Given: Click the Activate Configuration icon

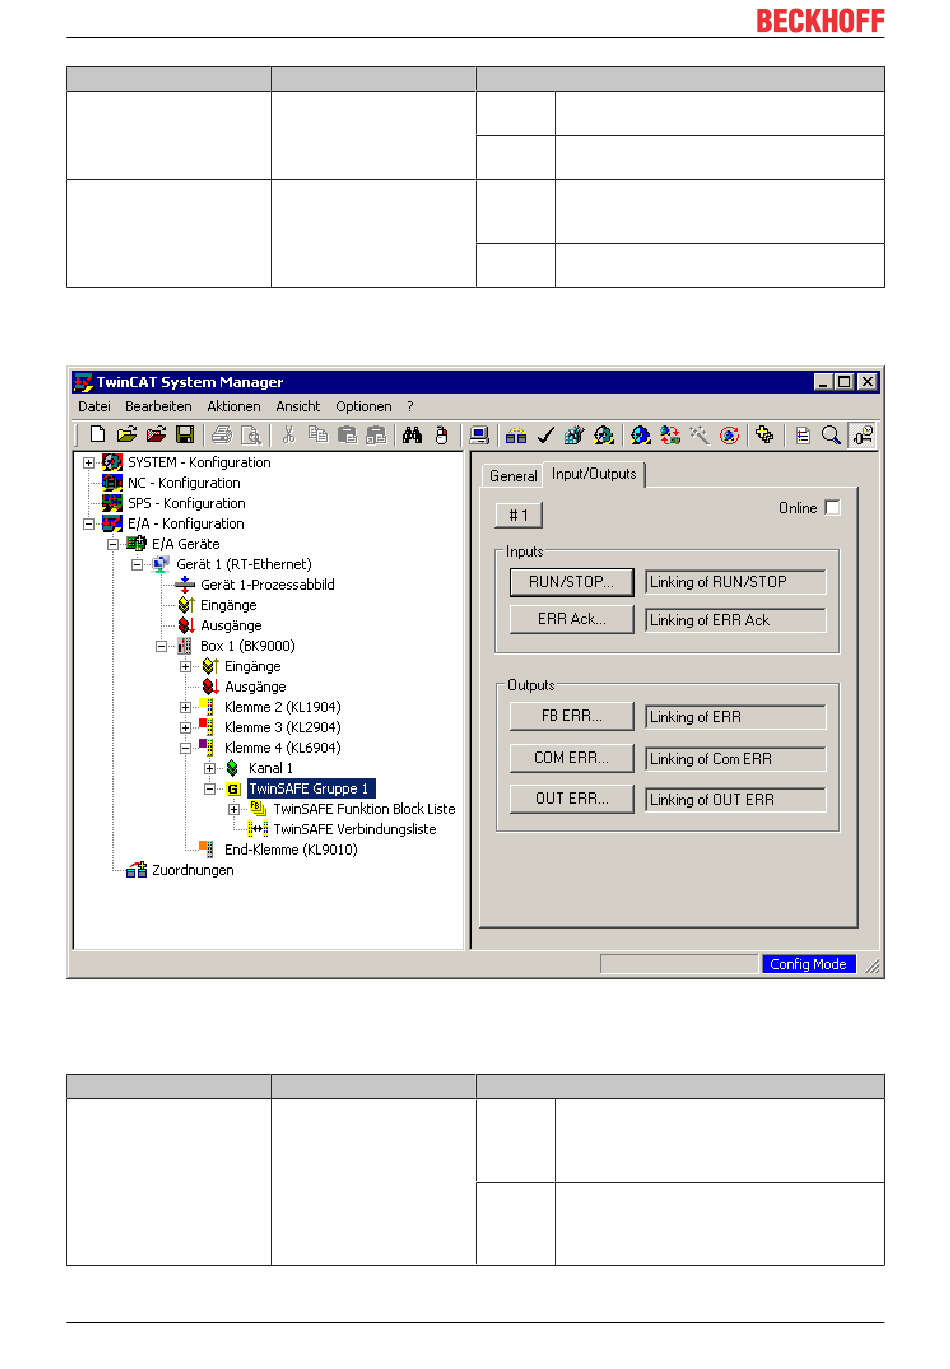Looking at the screenshot, I should coord(574,434).
